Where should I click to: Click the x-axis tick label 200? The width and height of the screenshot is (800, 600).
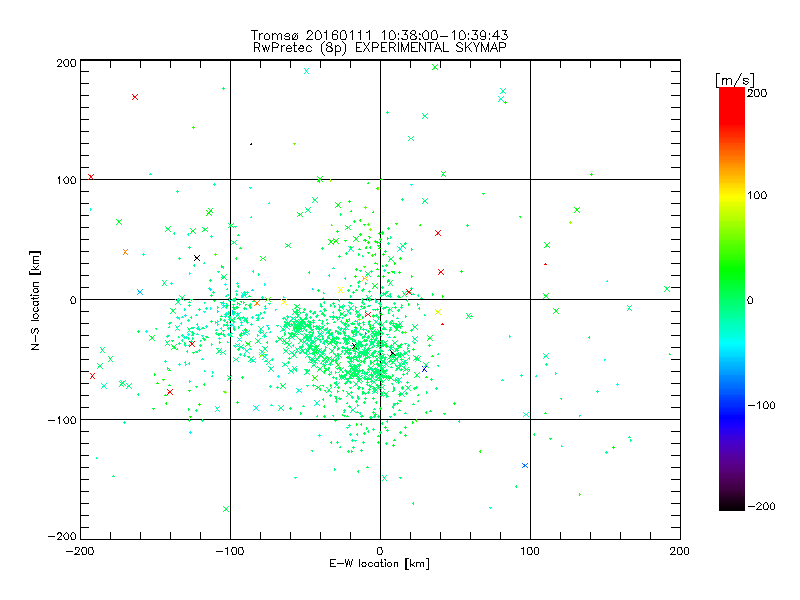click(680, 551)
